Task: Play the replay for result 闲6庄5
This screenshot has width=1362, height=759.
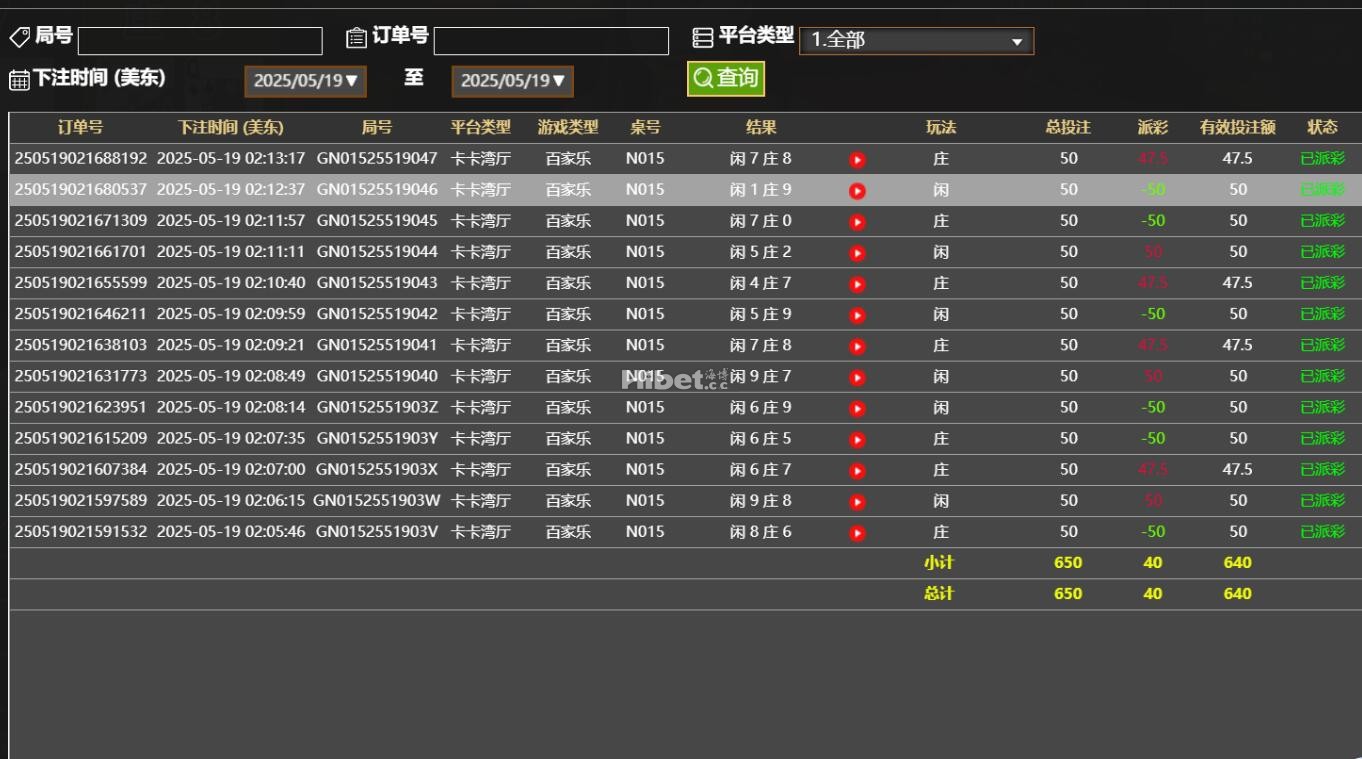Action: [x=857, y=438]
